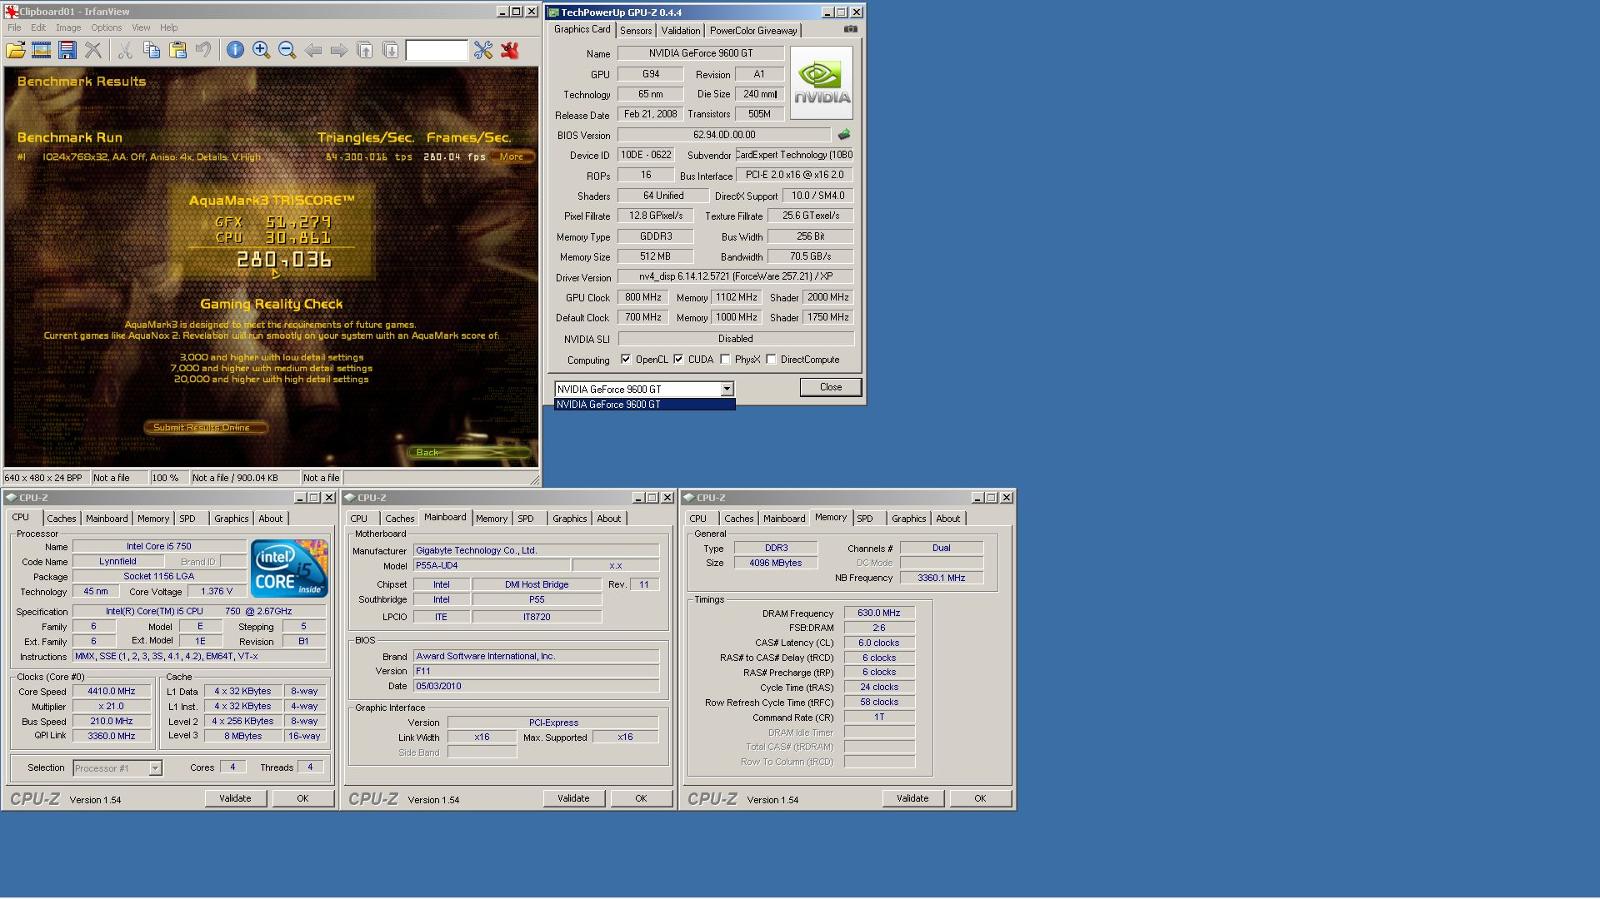The width and height of the screenshot is (1600, 899).
Task: Click the GPU-Z Close button
Action: point(831,387)
